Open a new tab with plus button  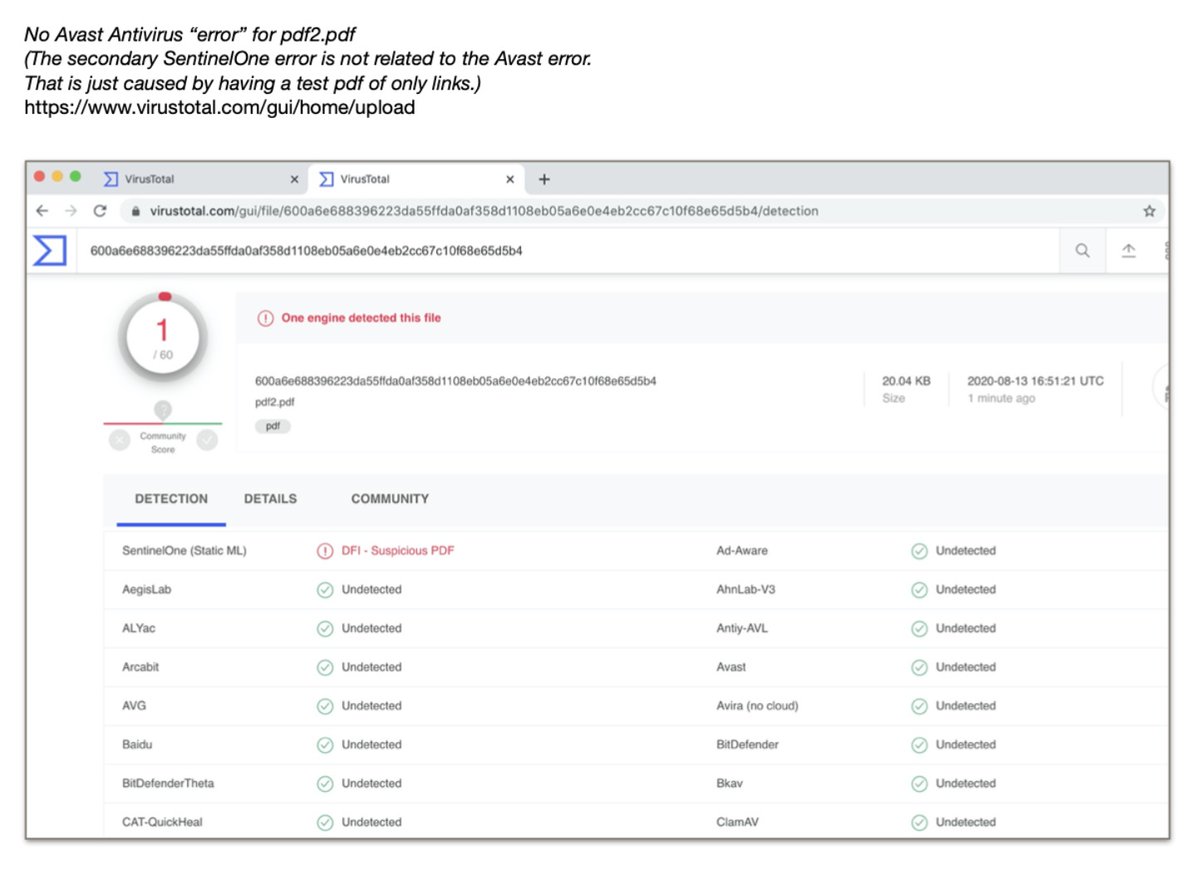pos(544,179)
